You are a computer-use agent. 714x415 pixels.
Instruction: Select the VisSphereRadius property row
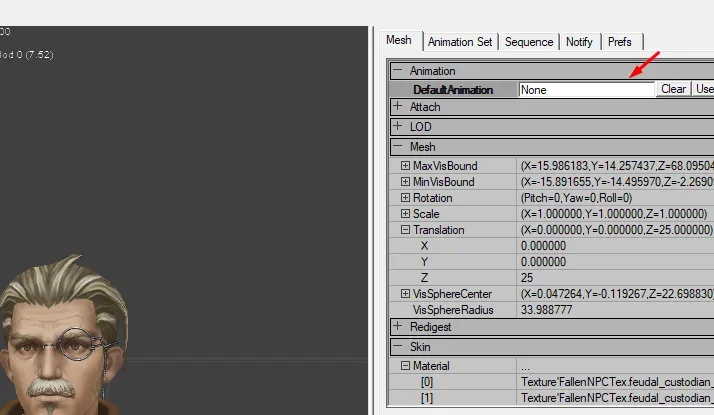(551, 310)
